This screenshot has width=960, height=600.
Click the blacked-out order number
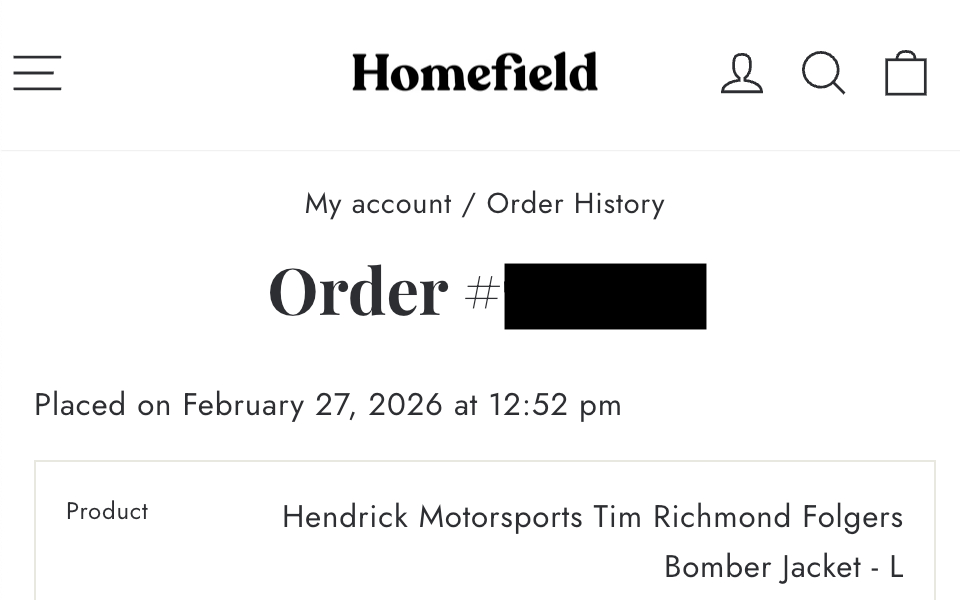click(605, 296)
